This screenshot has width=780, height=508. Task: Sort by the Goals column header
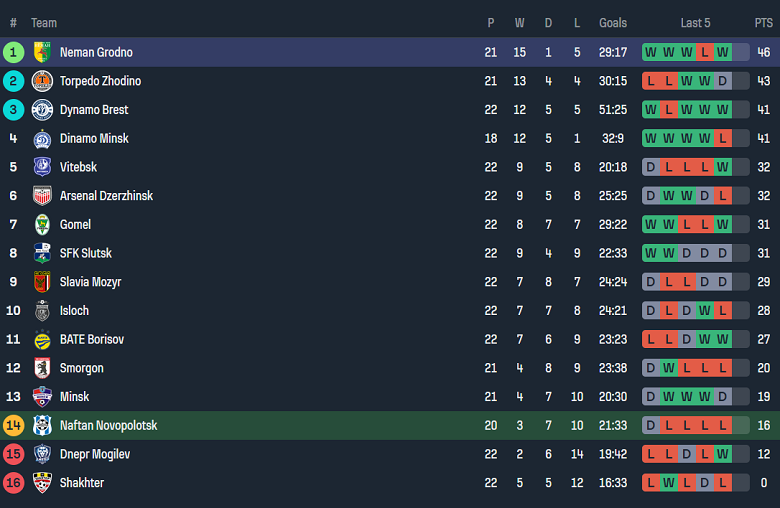tap(613, 23)
